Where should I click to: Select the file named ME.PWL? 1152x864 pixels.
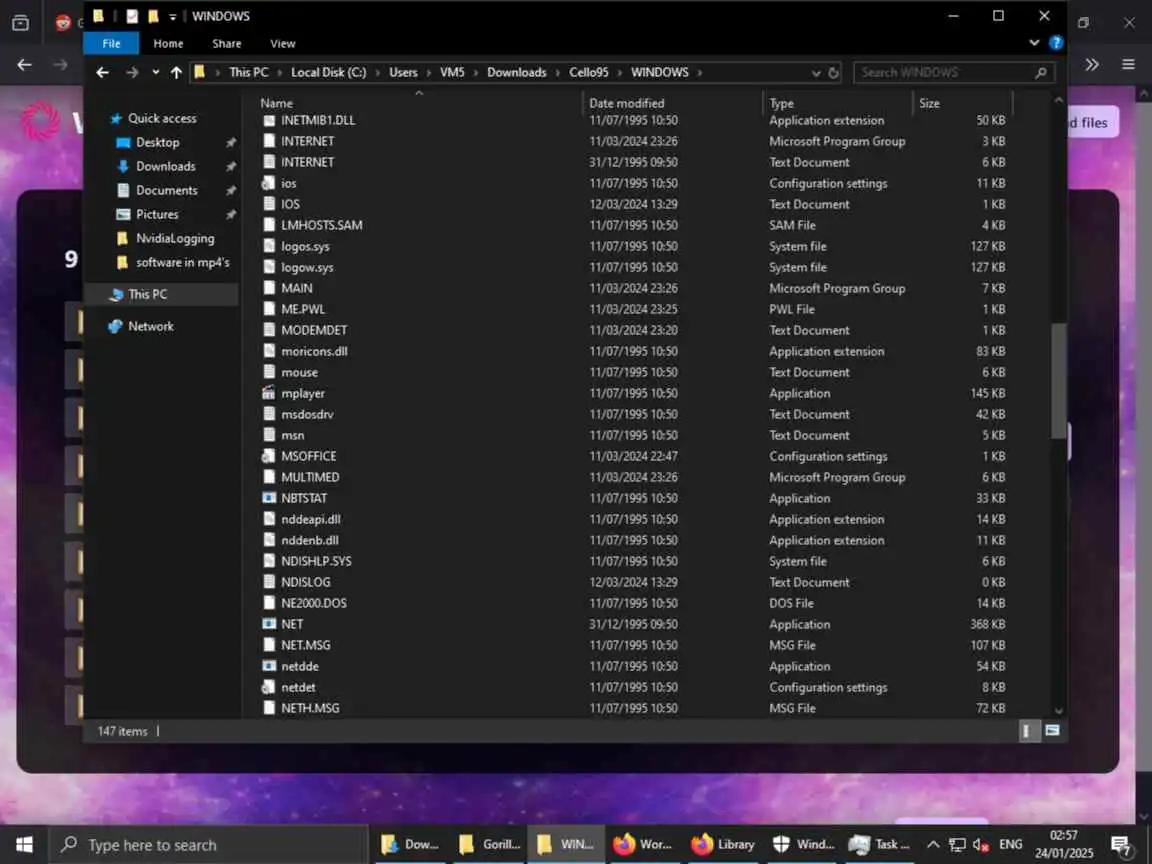click(x=303, y=309)
